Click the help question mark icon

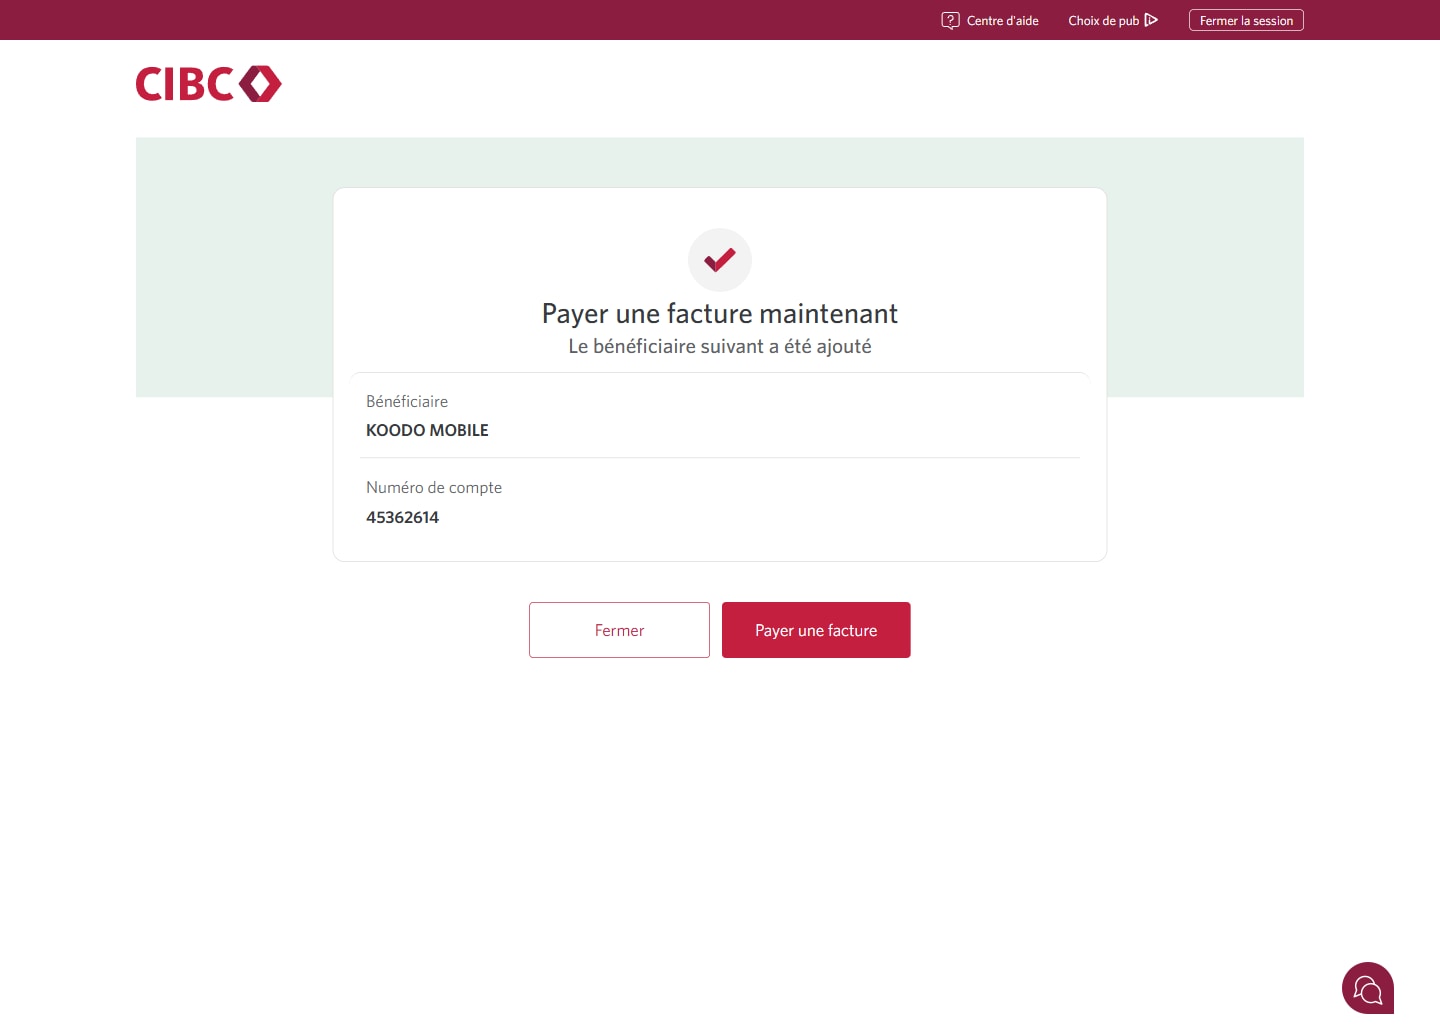pos(950,20)
